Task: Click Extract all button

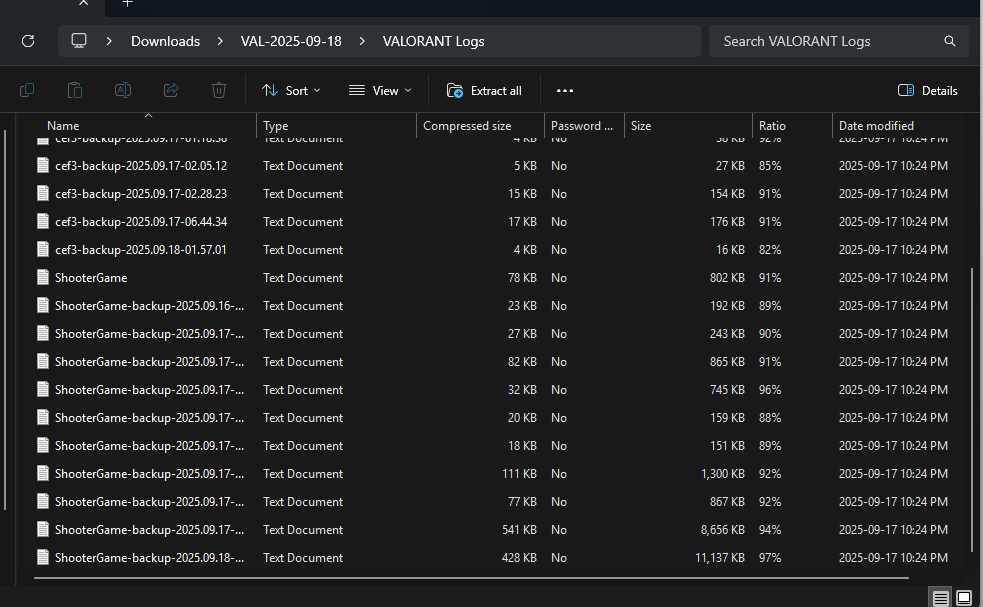Action: (x=484, y=90)
